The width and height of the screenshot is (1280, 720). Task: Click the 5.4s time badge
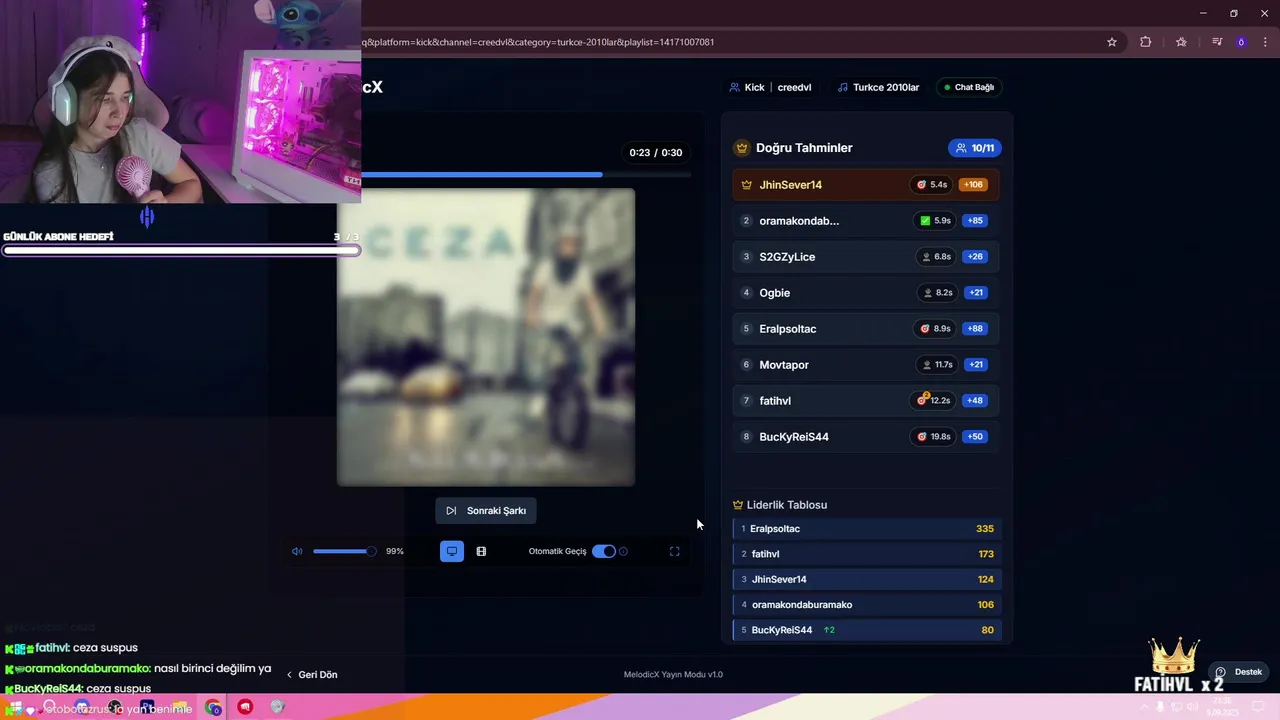point(932,184)
